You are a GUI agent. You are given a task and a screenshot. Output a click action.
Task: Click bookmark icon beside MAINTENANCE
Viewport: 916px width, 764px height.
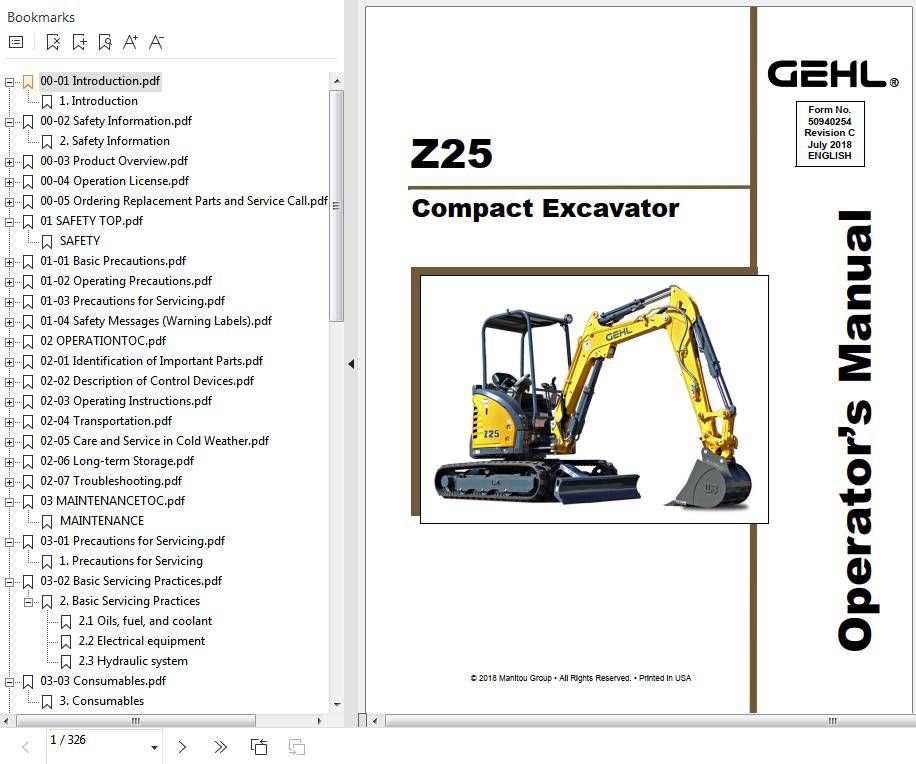point(47,522)
